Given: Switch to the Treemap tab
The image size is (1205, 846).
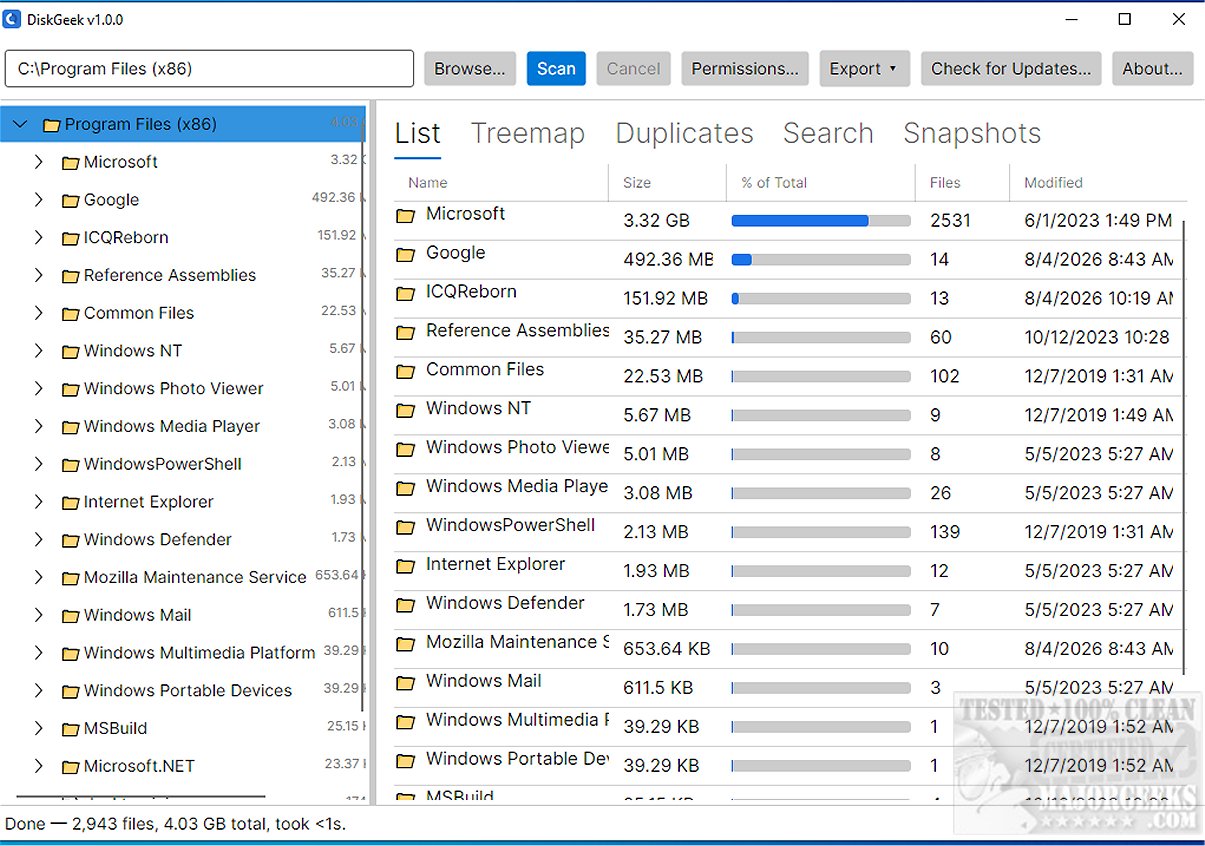Looking at the screenshot, I should (x=528, y=134).
